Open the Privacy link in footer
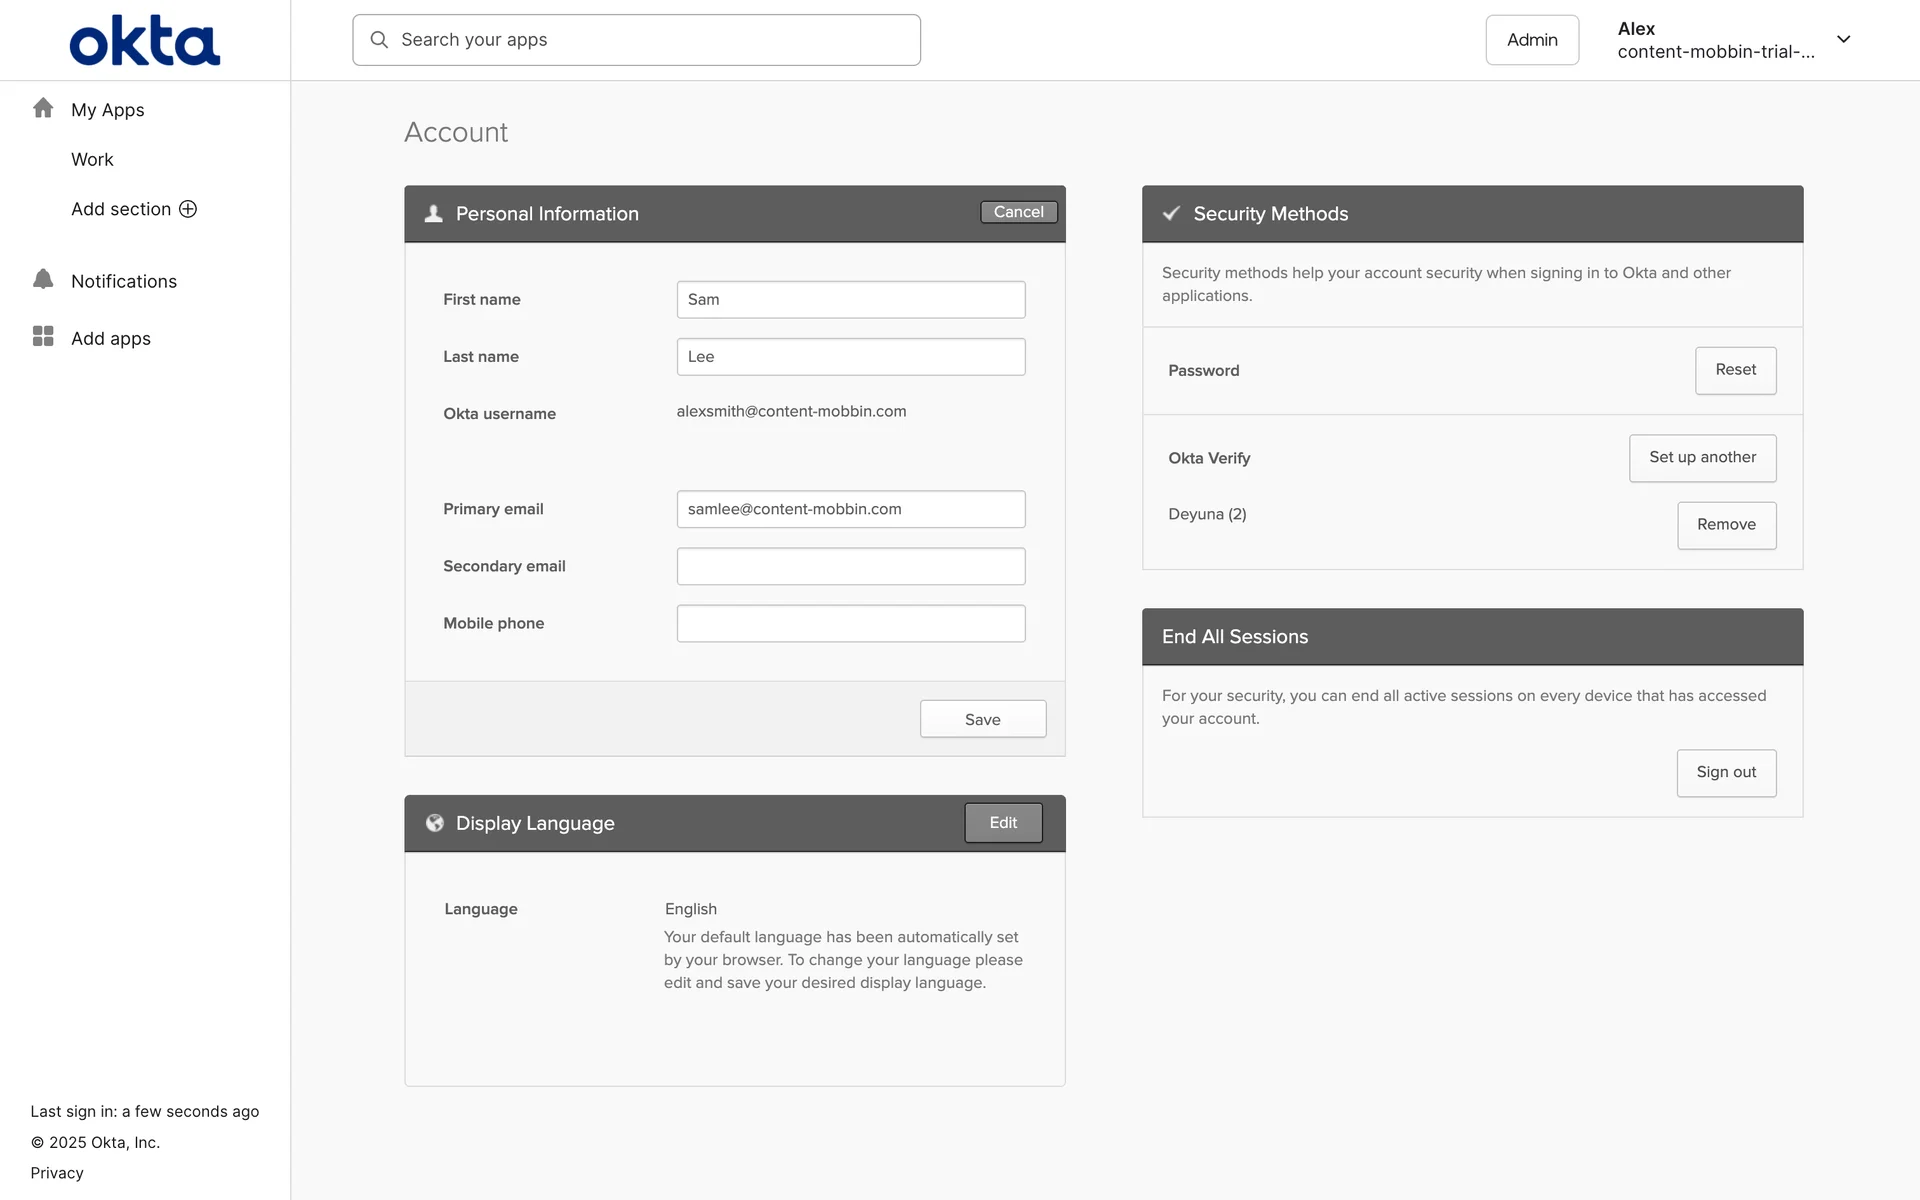Viewport: 1920px width, 1200px height. point(57,1173)
